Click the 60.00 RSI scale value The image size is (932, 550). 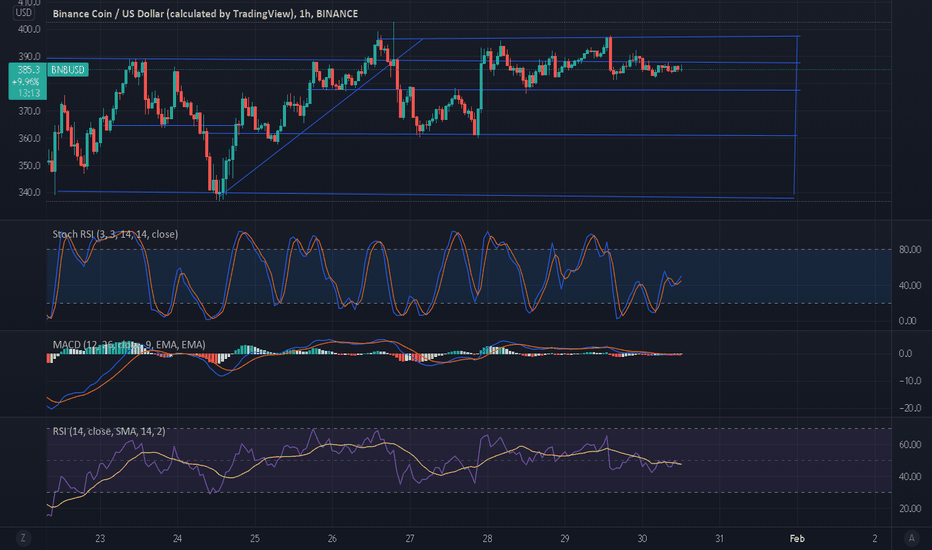(x=910, y=445)
